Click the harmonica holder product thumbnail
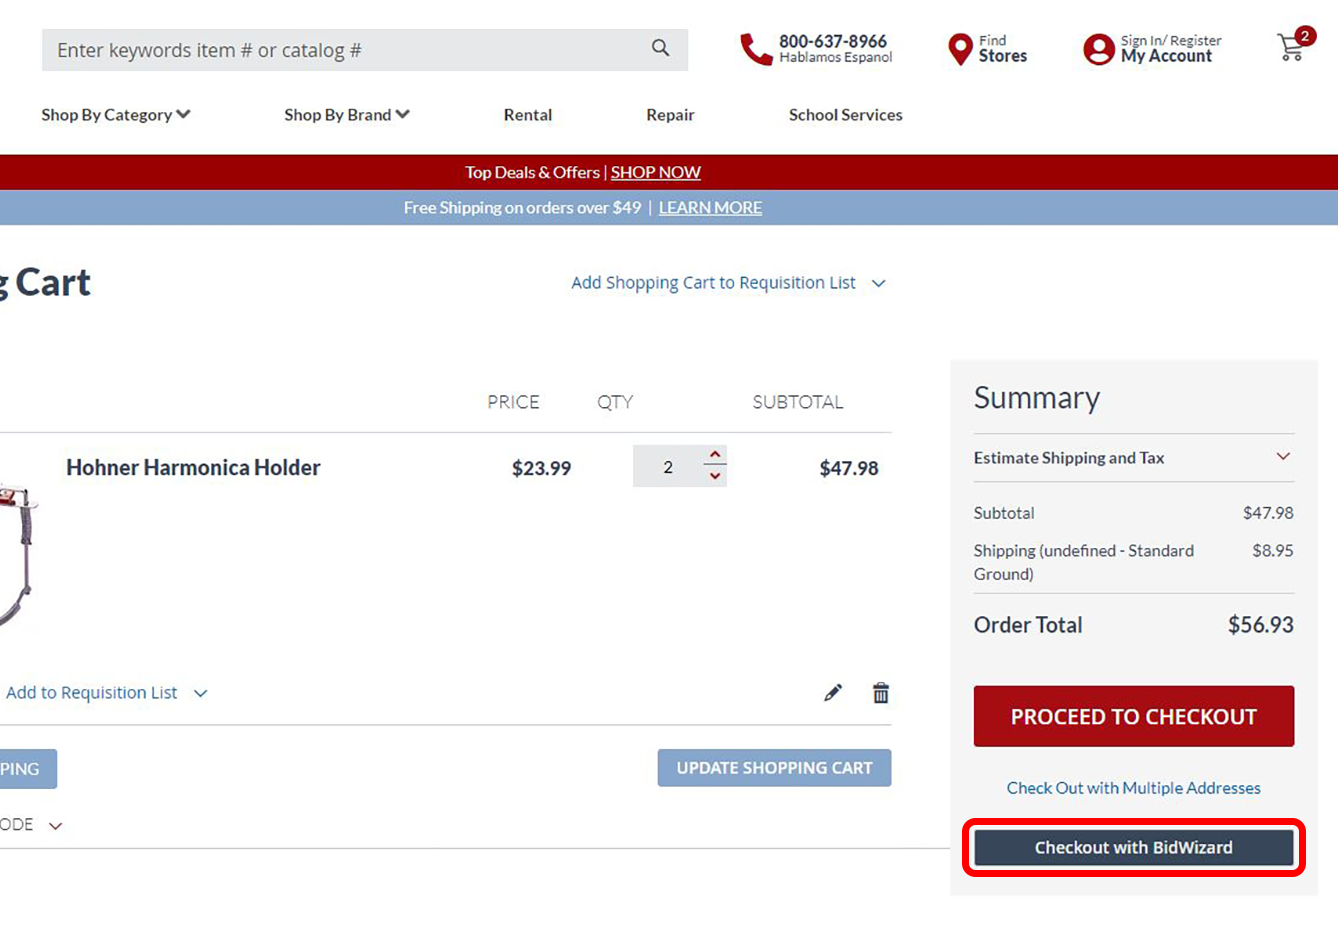The width and height of the screenshot is (1338, 934). 18,553
